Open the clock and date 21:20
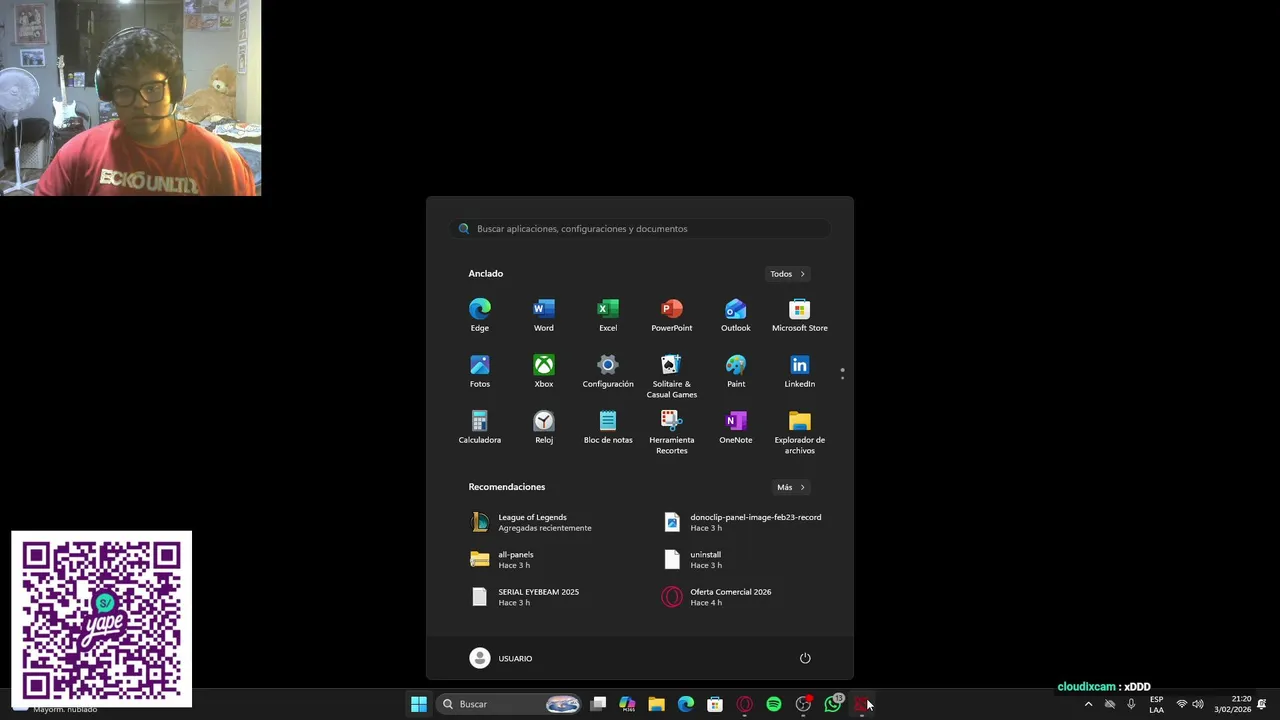 pyautogui.click(x=1233, y=704)
